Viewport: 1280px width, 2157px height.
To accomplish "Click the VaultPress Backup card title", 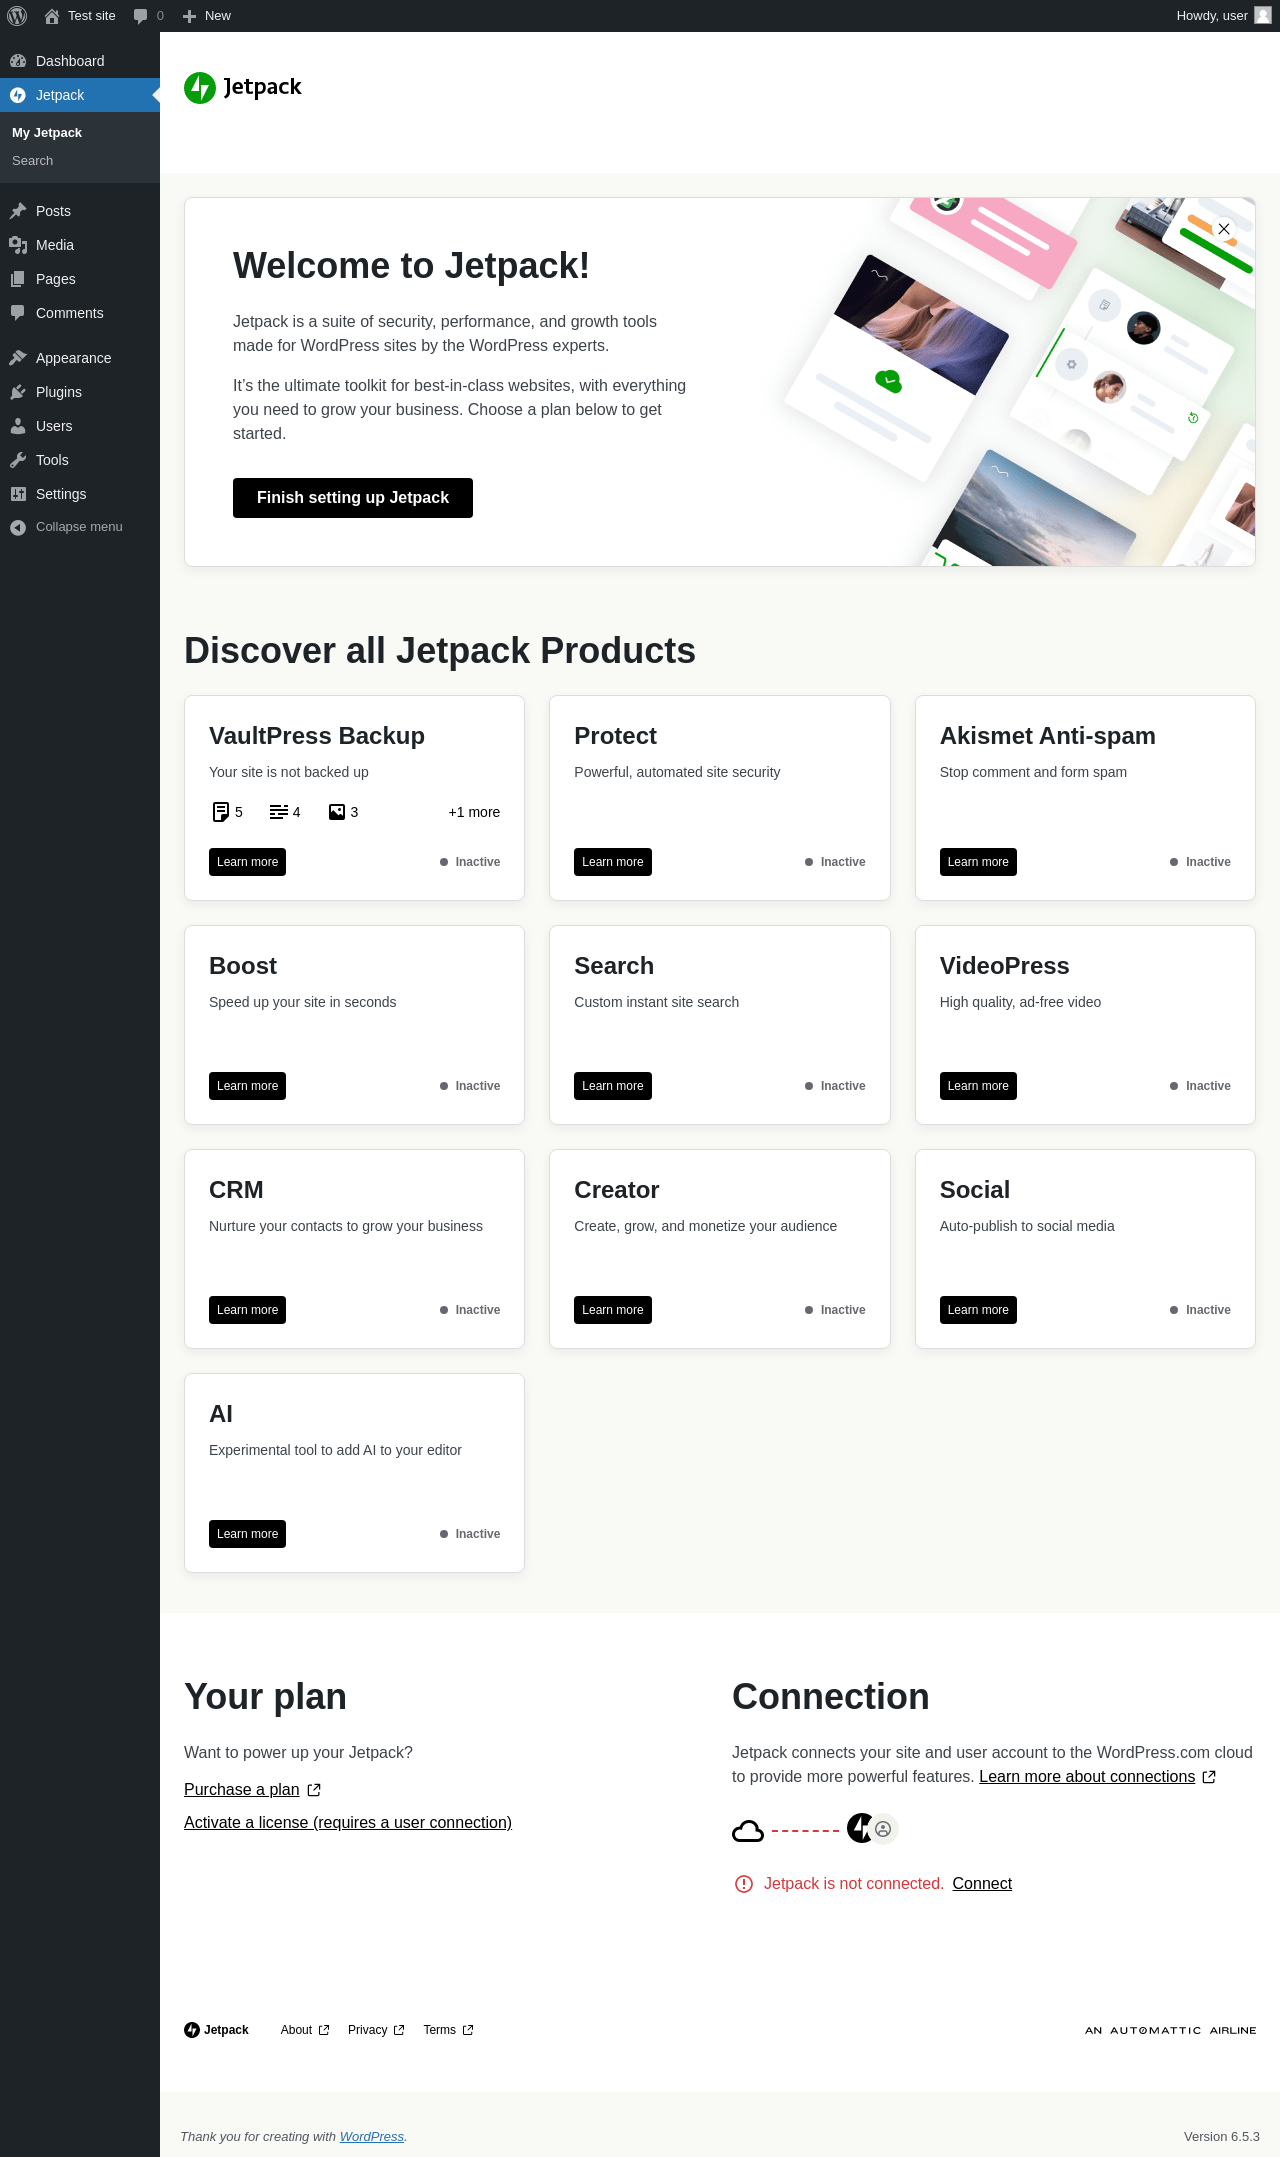I will tap(317, 736).
